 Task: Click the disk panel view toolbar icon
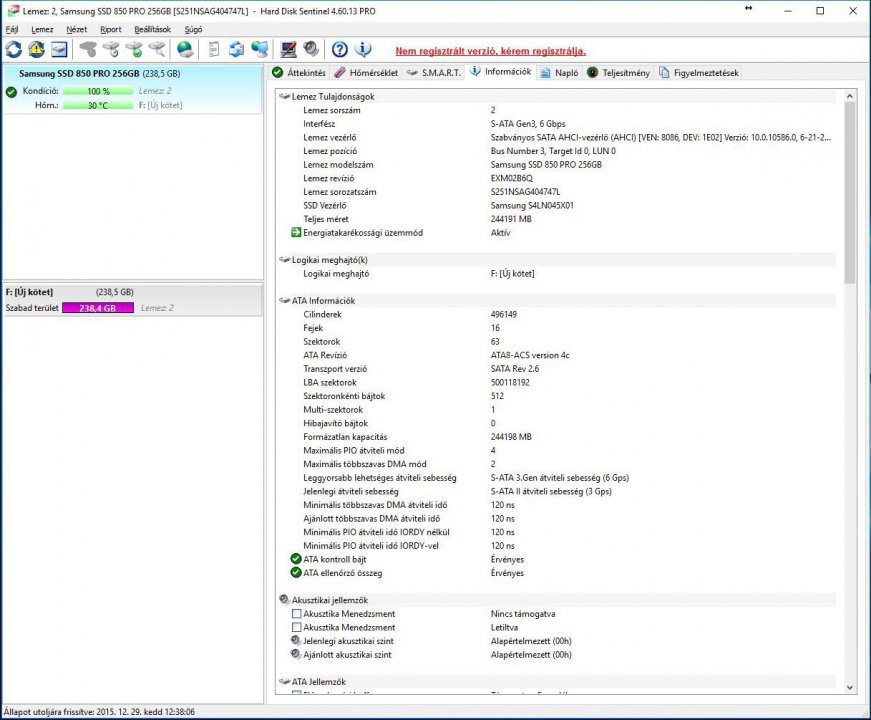pyautogui.click(x=59, y=49)
